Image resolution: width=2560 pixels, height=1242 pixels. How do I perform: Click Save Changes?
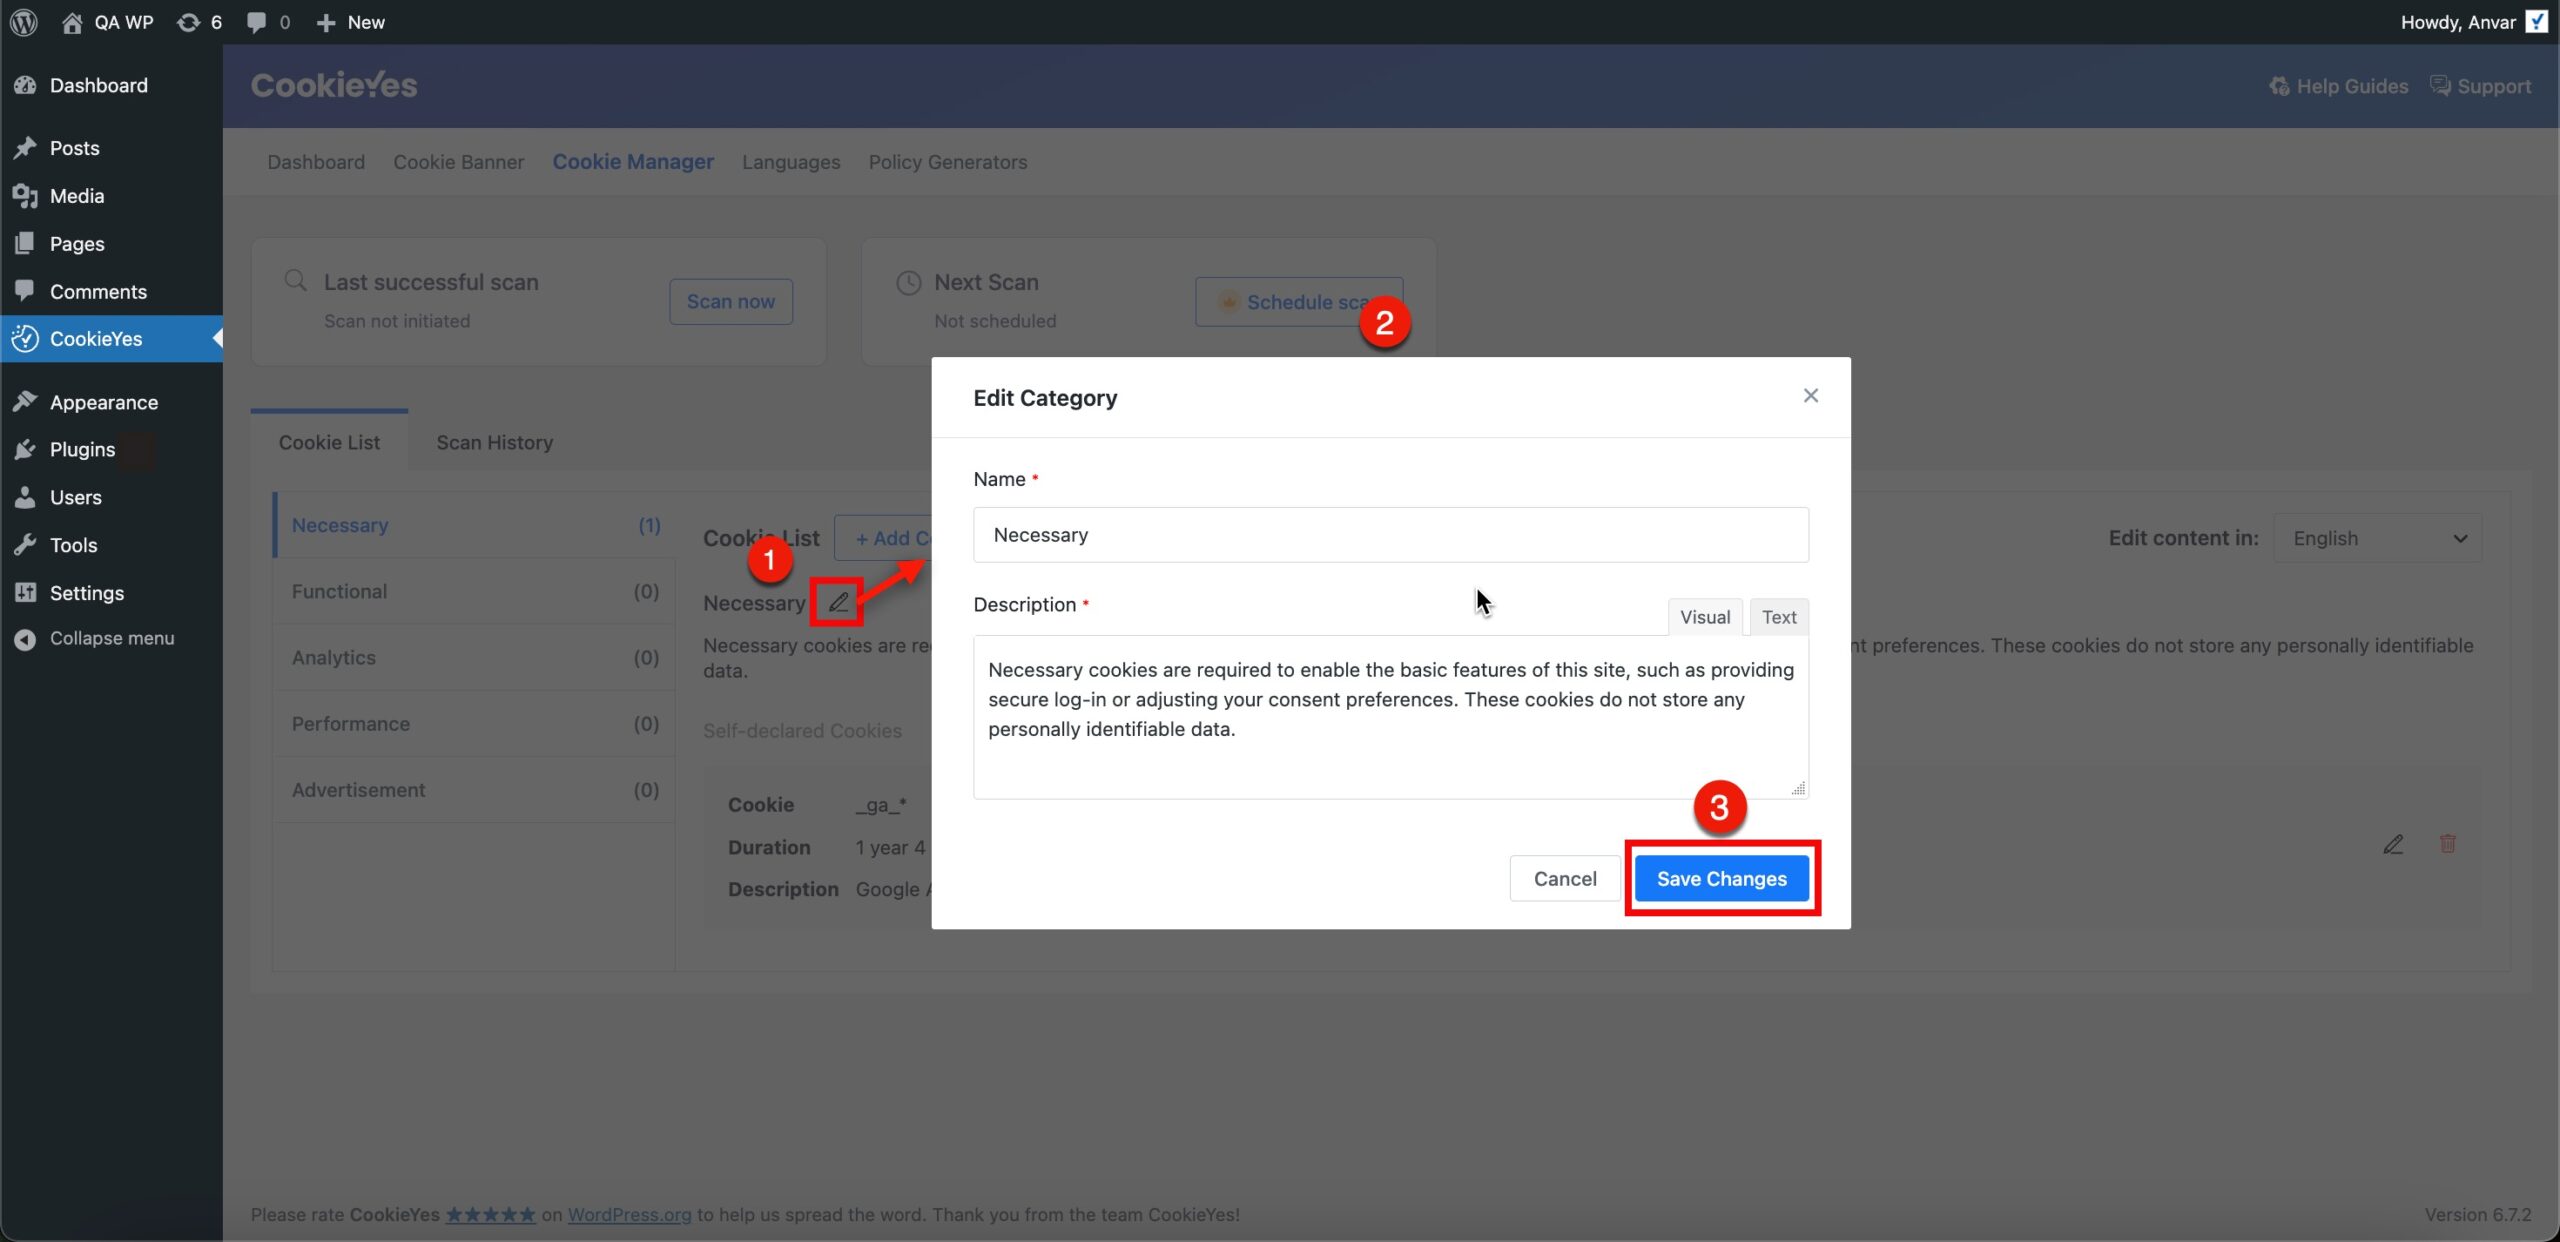point(1722,879)
